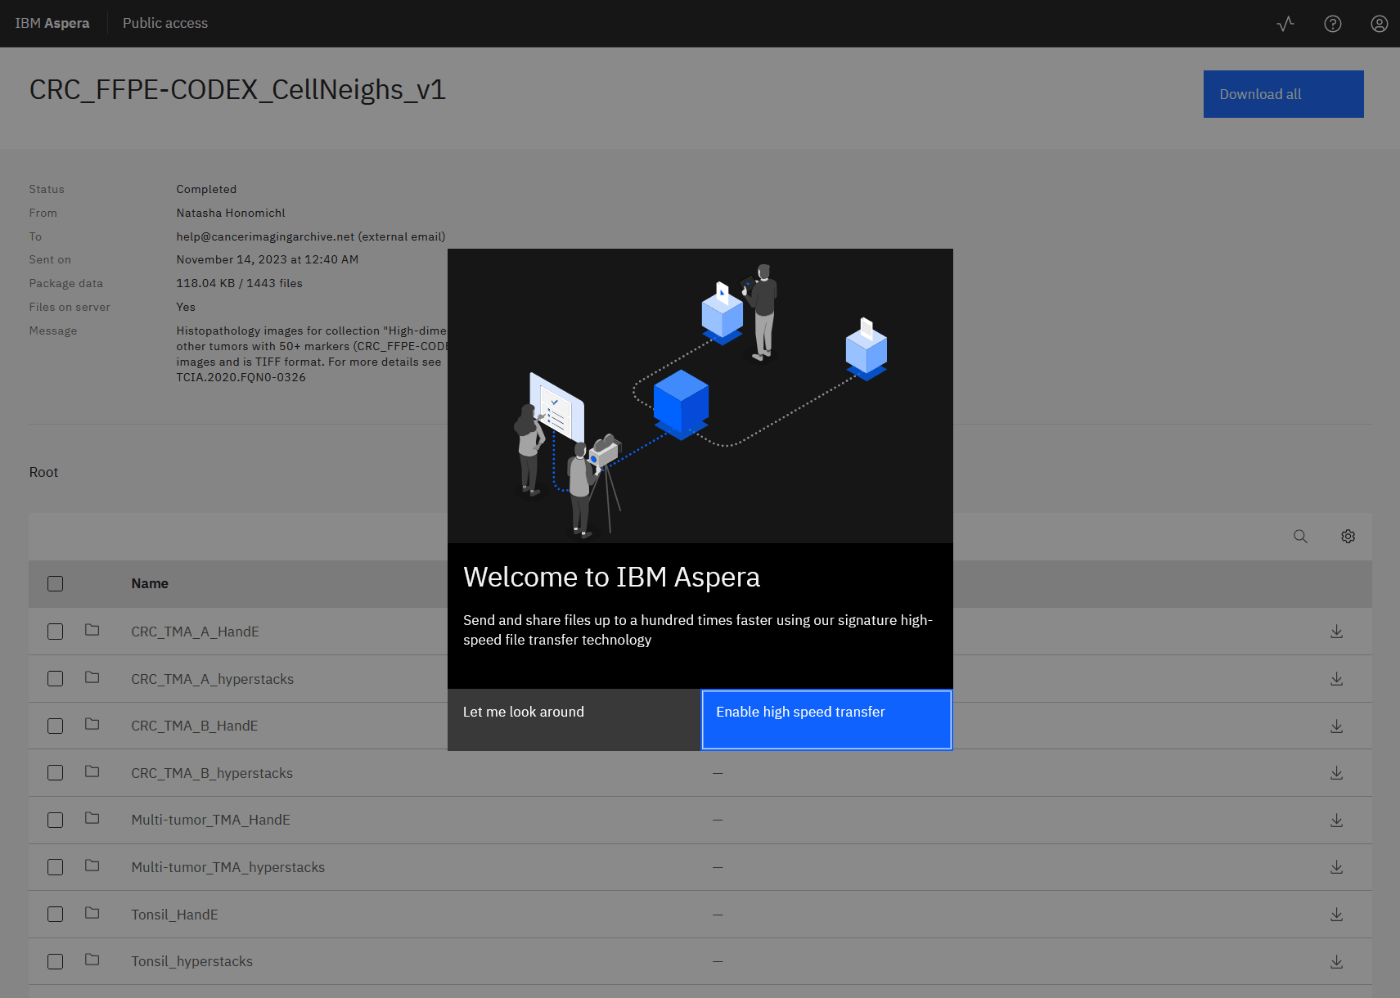Download CRC_TMA_A_hyperstacks via arrow icon
This screenshot has height=998, width=1400.
click(1336, 679)
